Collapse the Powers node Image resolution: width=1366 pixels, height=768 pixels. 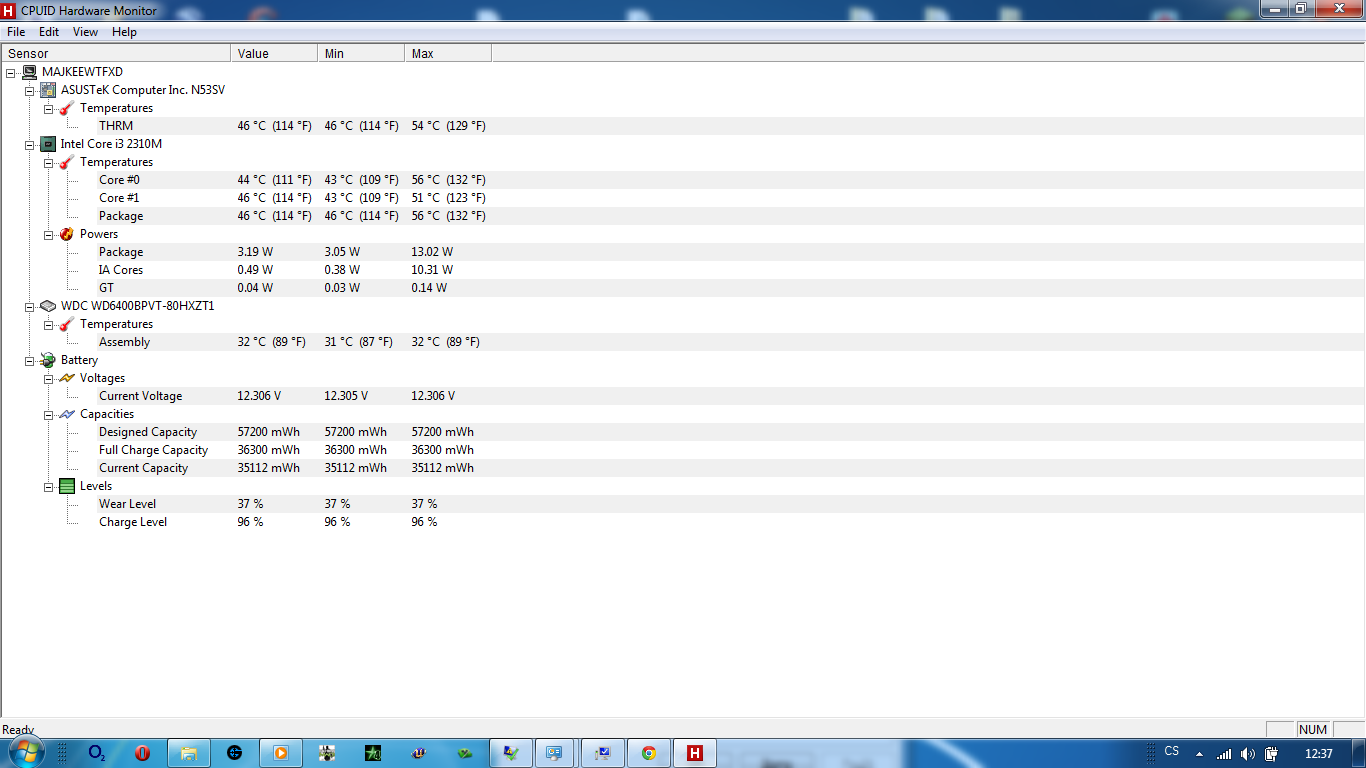point(49,234)
